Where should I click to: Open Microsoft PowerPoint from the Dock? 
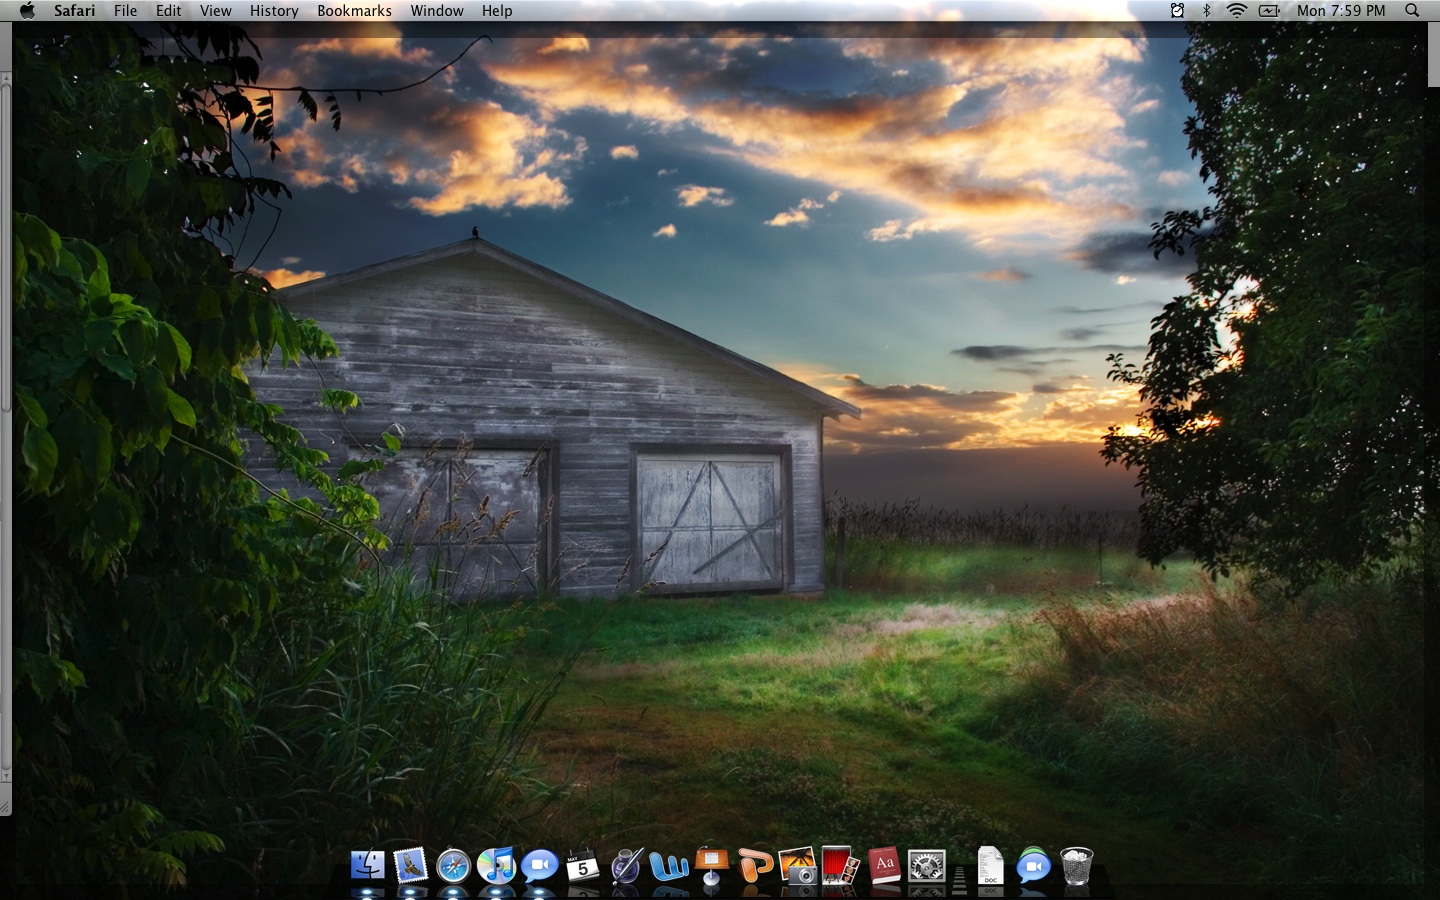click(755, 865)
